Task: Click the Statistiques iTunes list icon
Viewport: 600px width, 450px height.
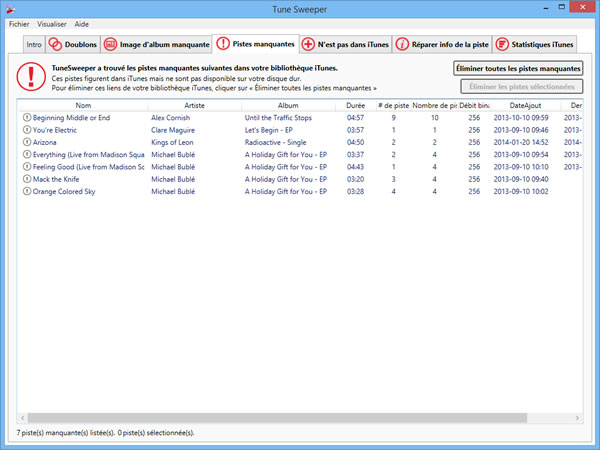Action: [x=502, y=44]
